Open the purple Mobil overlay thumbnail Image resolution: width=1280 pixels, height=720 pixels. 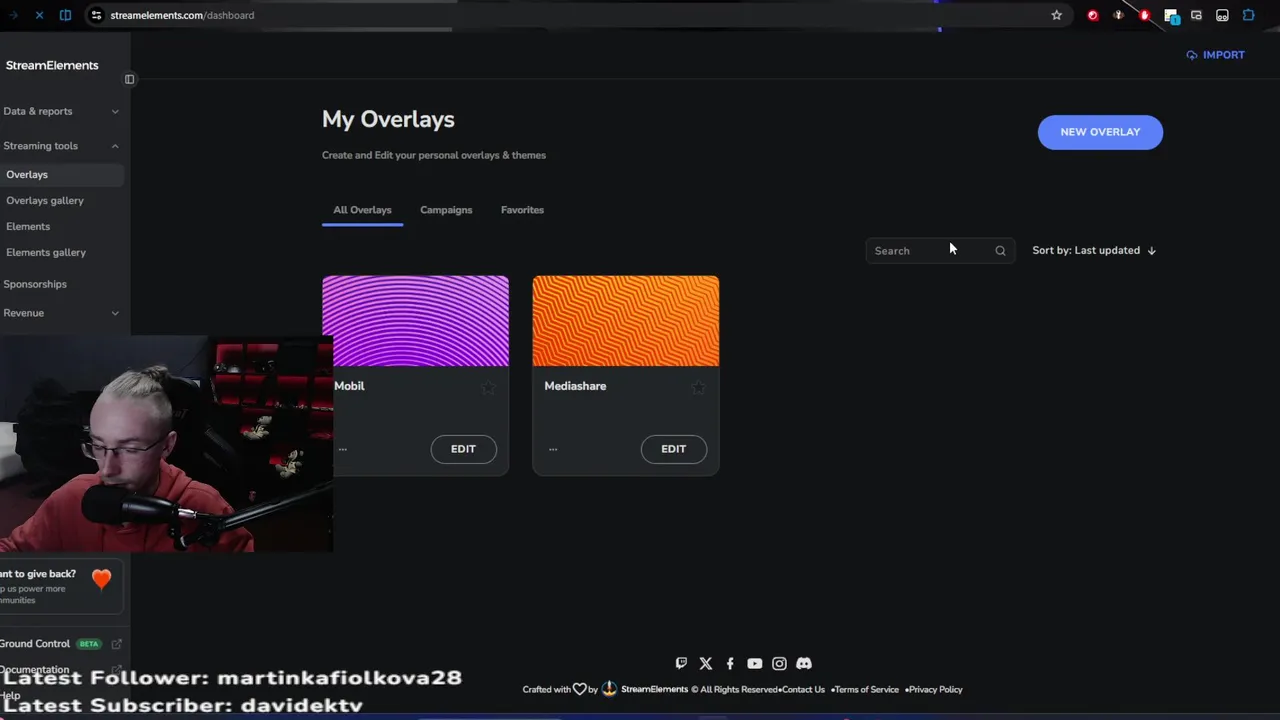[x=415, y=321]
